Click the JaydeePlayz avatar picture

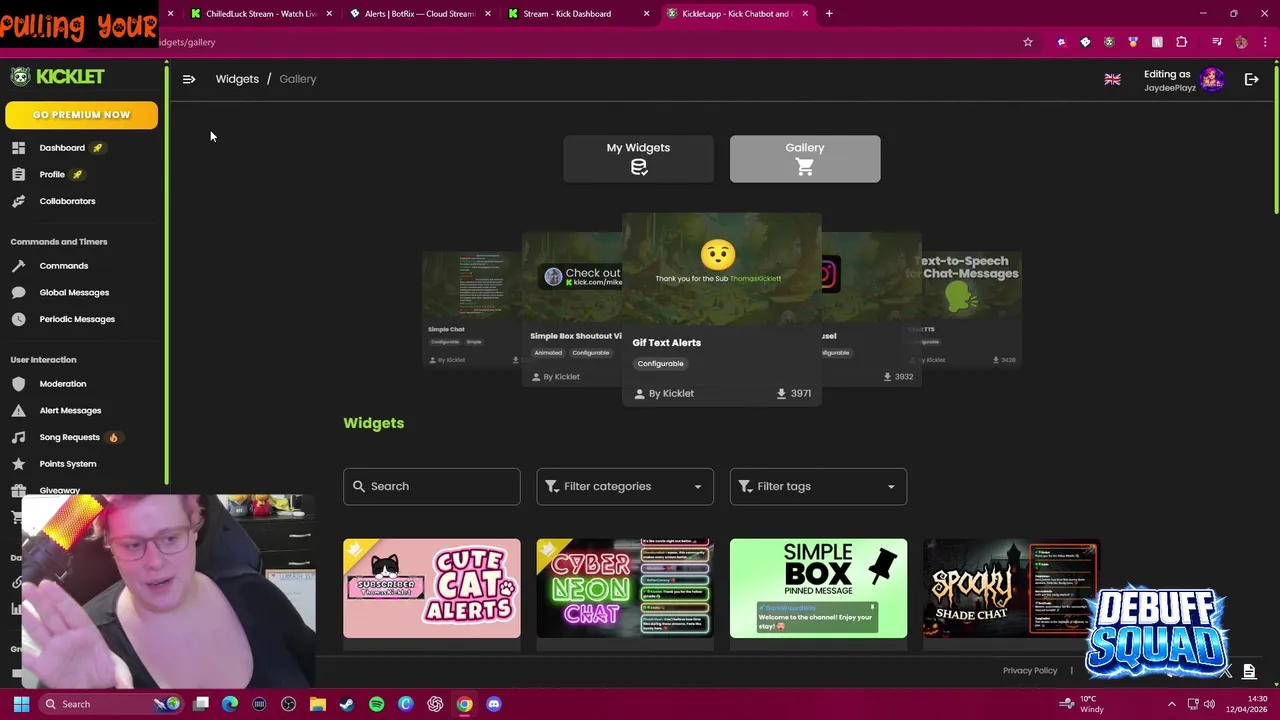point(1212,80)
